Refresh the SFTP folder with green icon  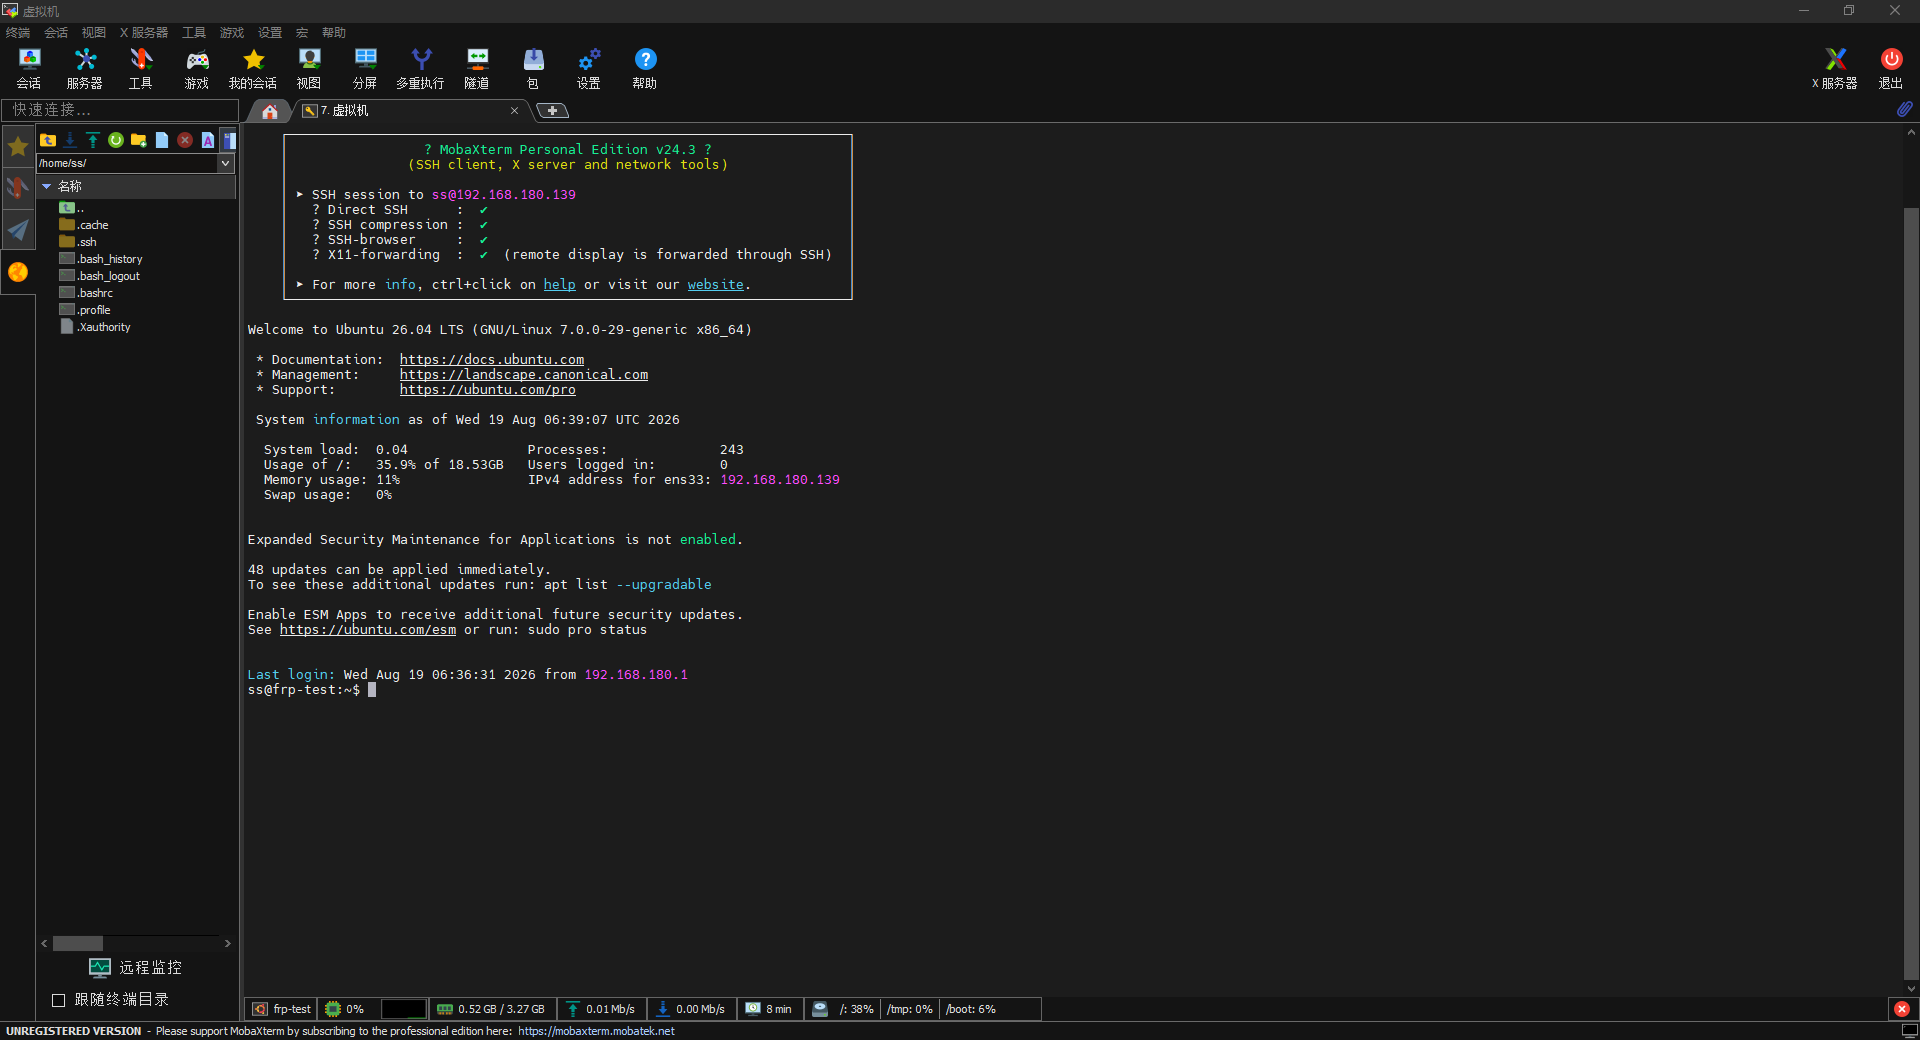click(116, 140)
